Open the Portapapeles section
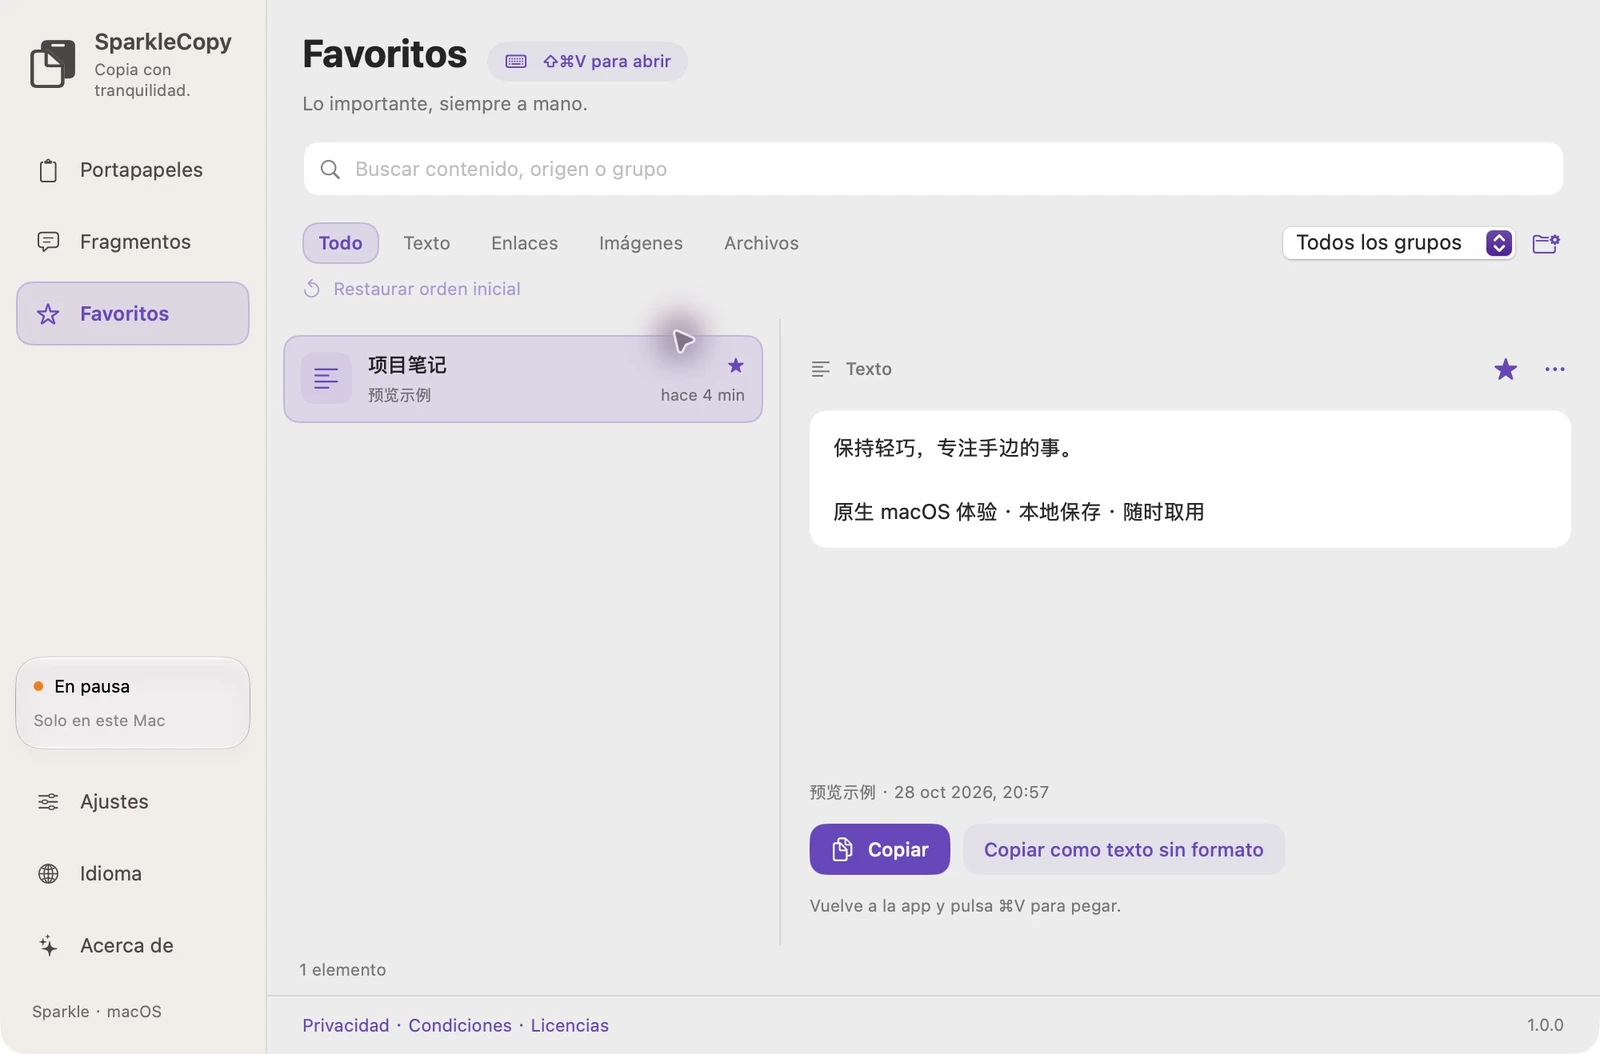The height and width of the screenshot is (1054, 1600). [x=132, y=170]
